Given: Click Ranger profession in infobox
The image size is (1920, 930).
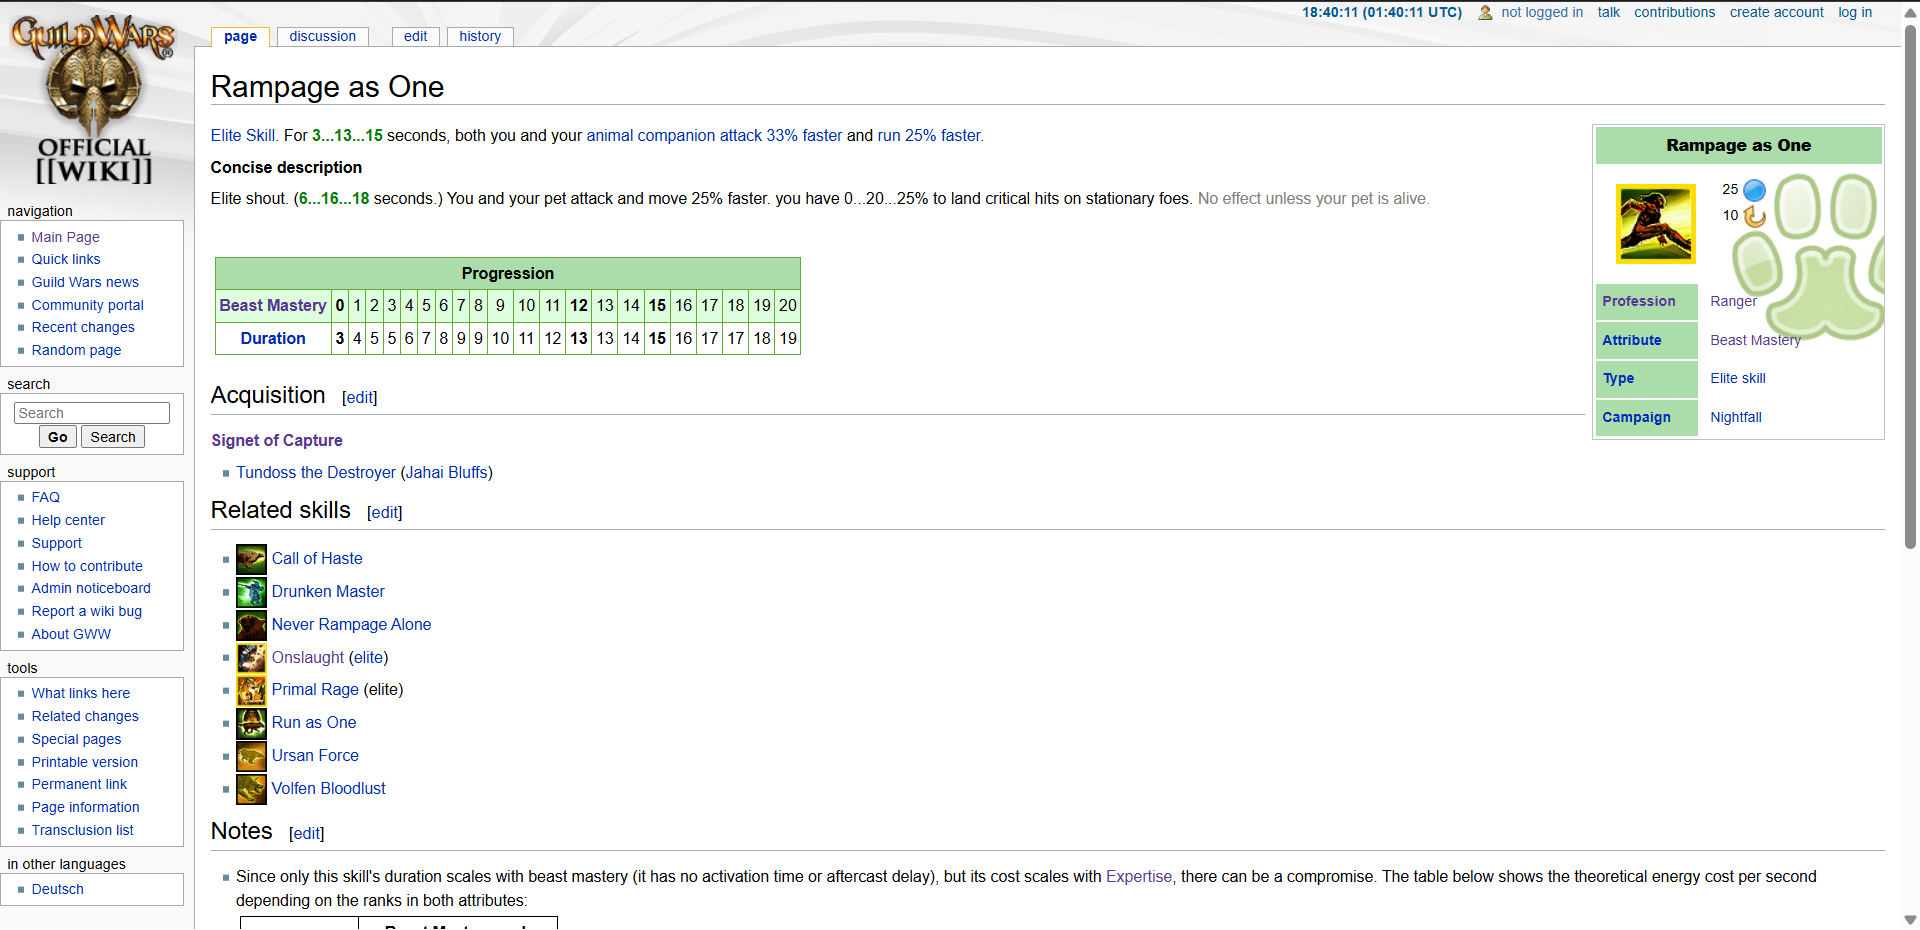Looking at the screenshot, I should point(1733,301).
